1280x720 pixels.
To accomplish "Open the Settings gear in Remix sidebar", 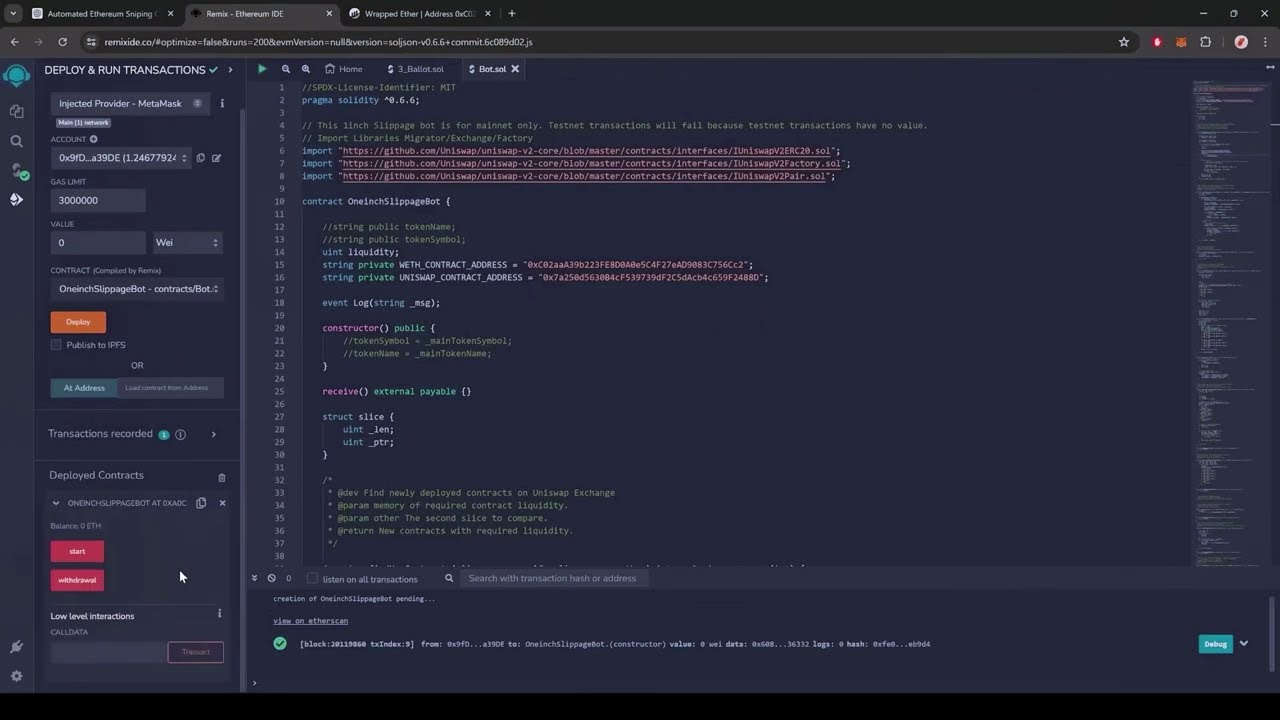I will coord(16,676).
